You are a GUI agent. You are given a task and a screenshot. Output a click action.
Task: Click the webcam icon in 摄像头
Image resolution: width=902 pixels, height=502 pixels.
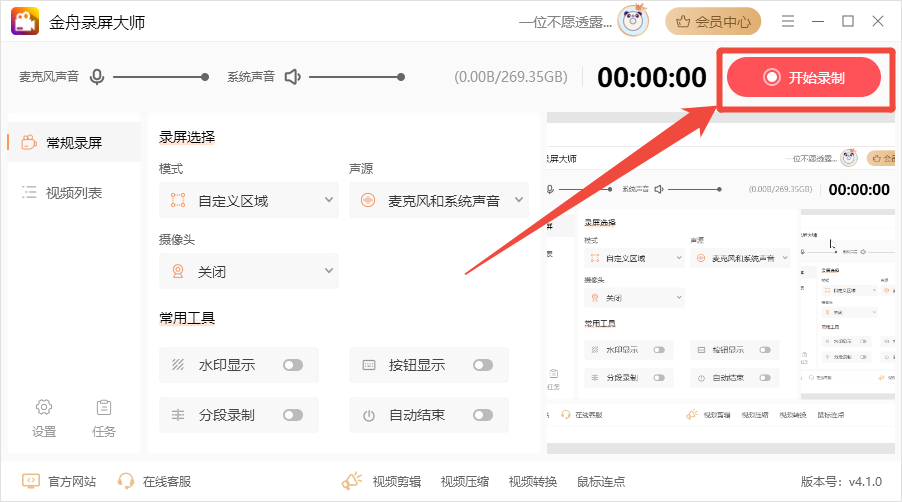click(178, 271)
